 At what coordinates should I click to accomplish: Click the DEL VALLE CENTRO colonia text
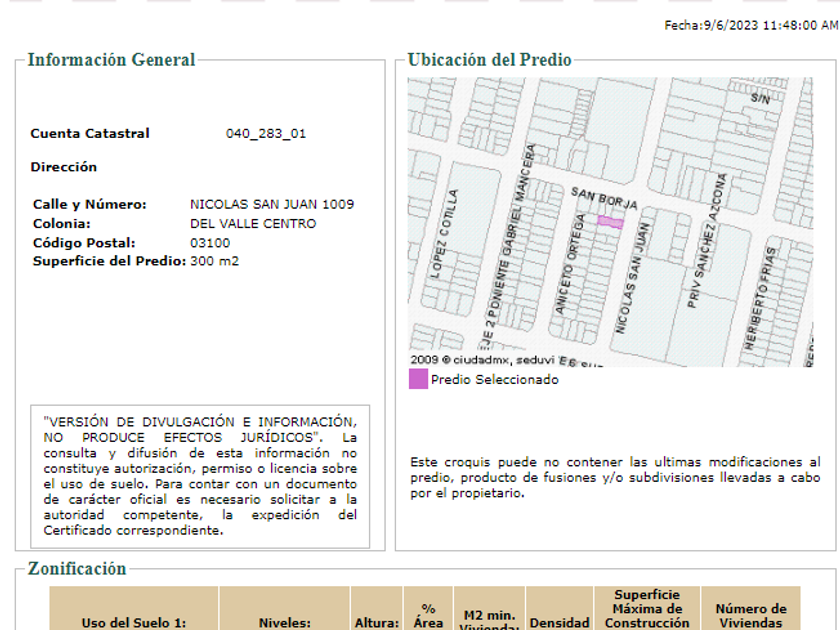(253, 224)
